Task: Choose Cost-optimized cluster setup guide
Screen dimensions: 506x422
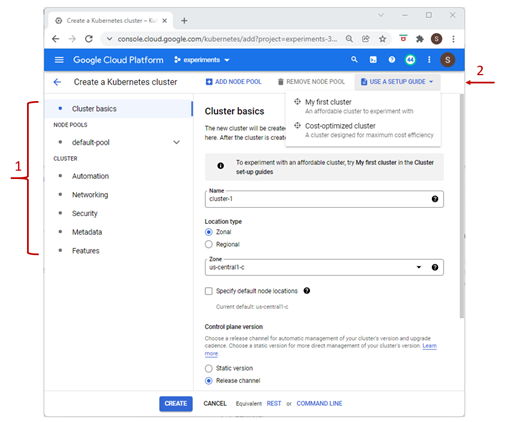Action: (363, 130)
